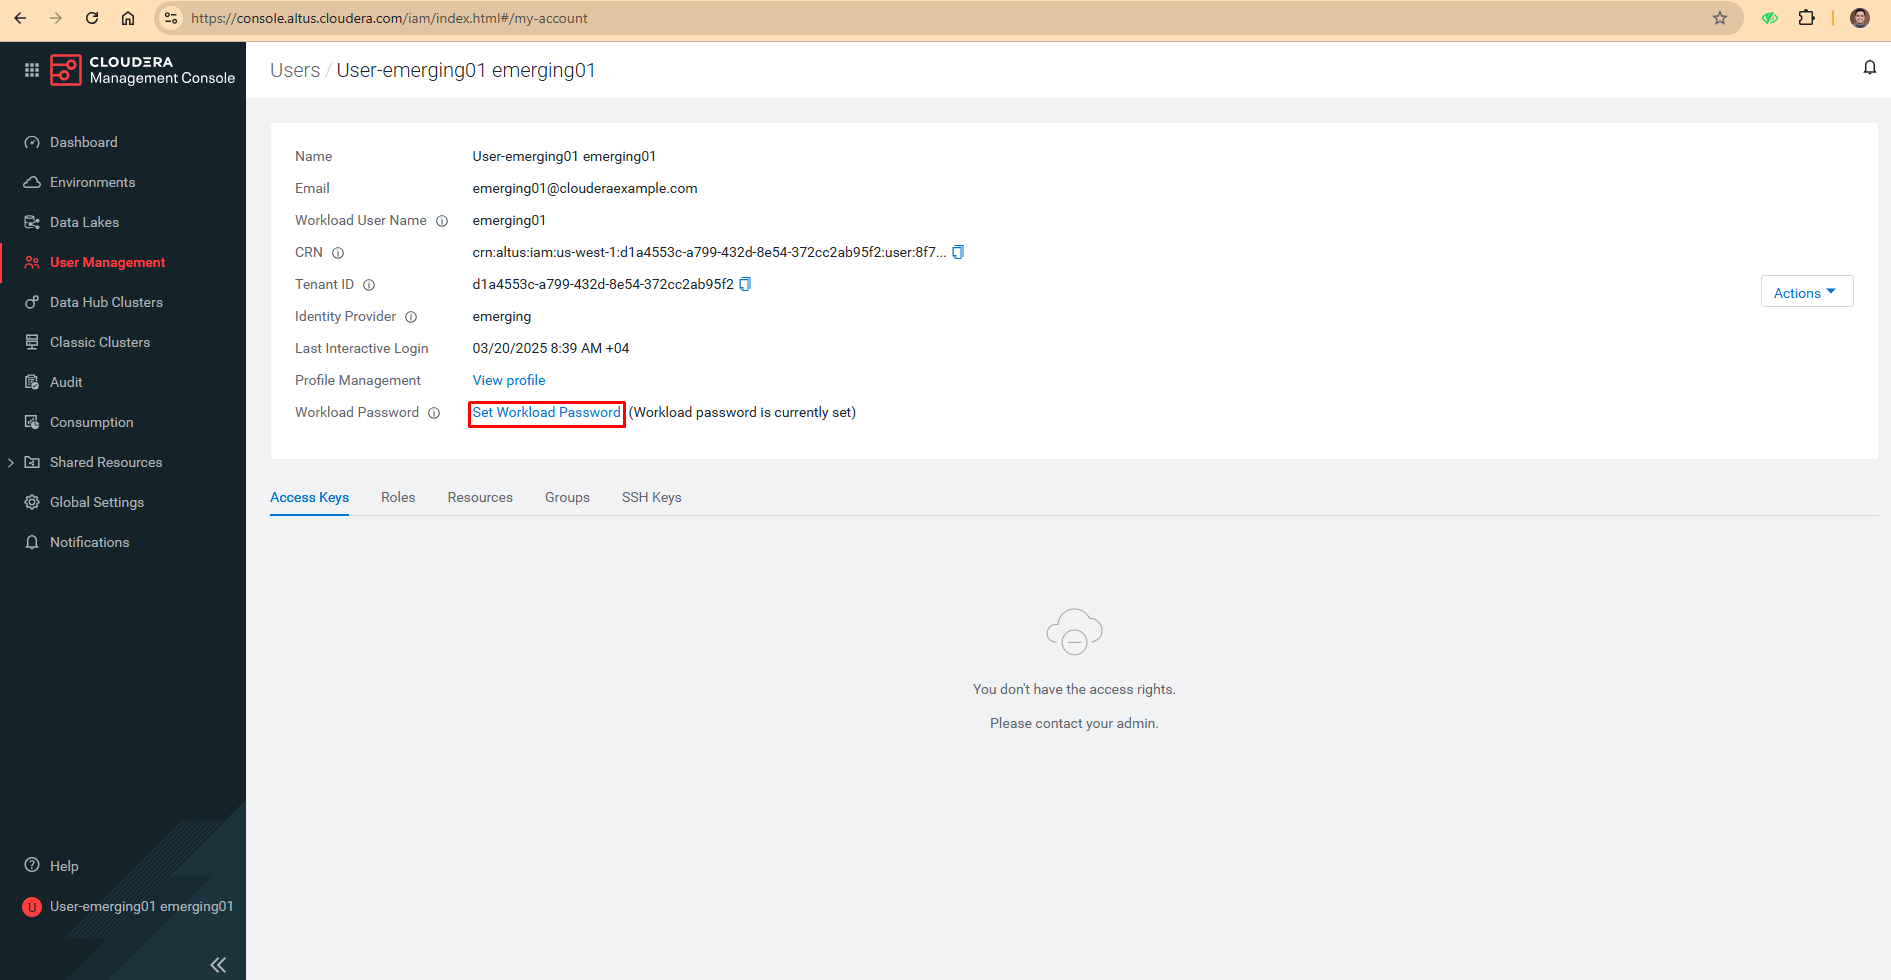Open the browser profile avatar
The width and height of the screenshot is (1891, 980).
1860,18
